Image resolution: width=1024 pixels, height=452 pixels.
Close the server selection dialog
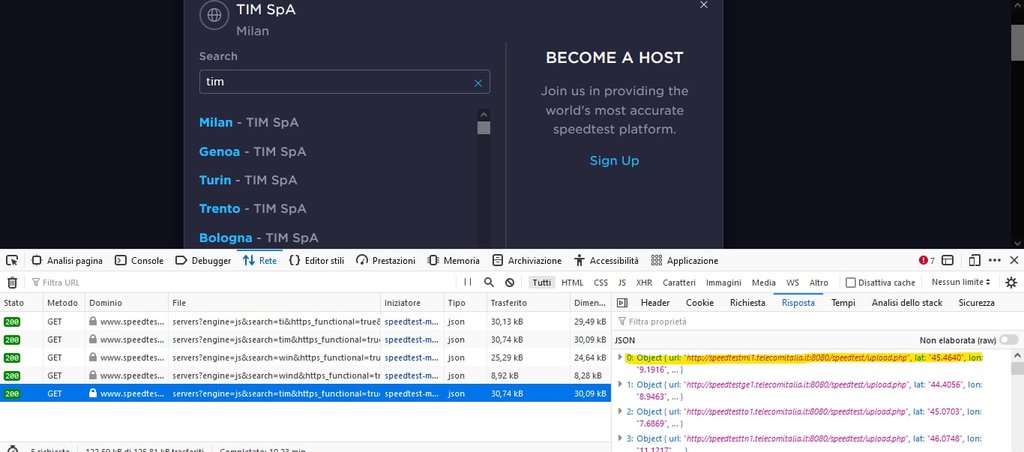[703, 5]
